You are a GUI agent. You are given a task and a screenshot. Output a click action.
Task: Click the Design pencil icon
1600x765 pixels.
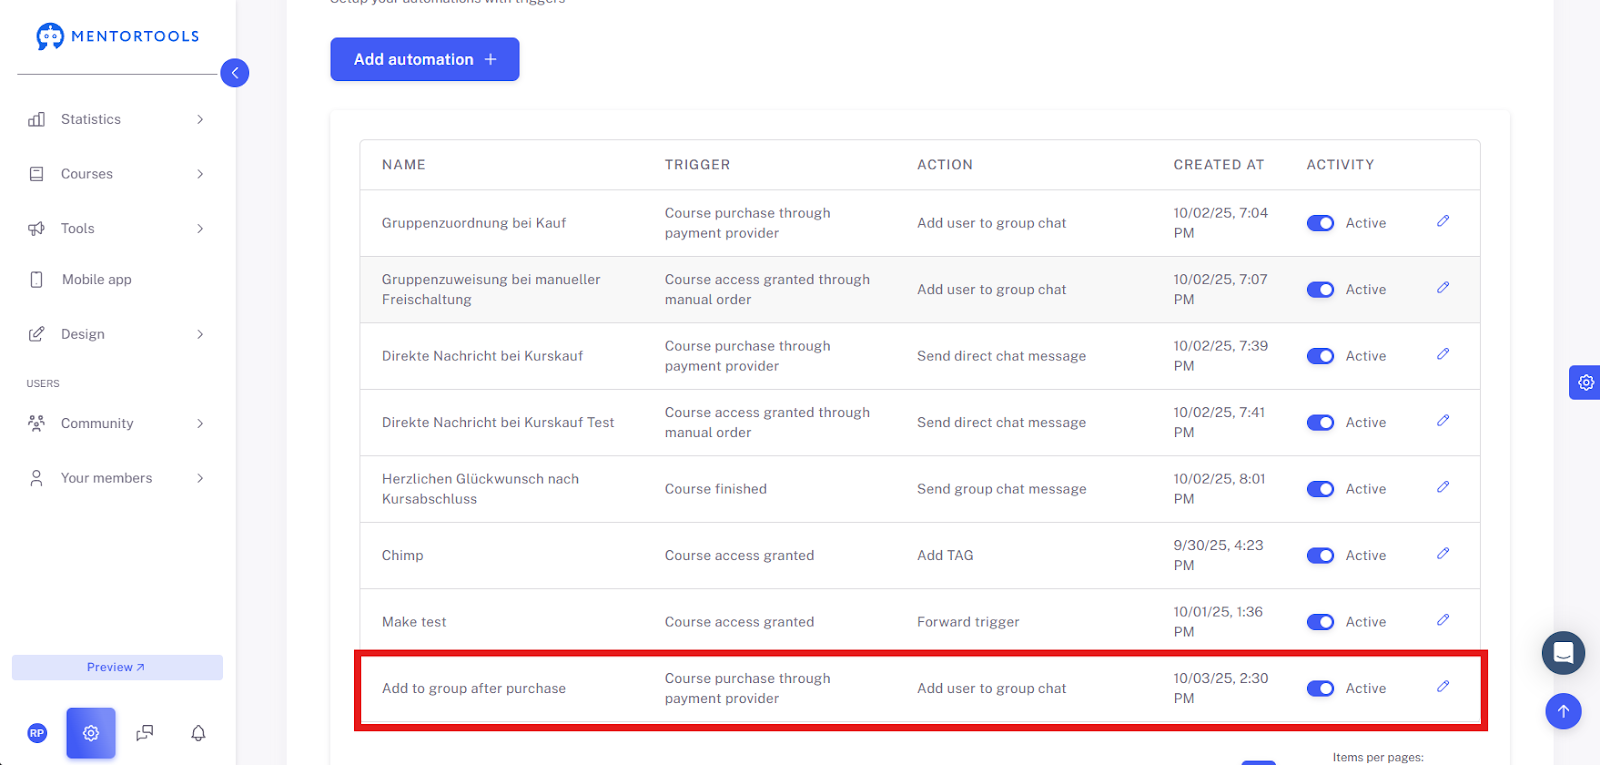(37, 334)
